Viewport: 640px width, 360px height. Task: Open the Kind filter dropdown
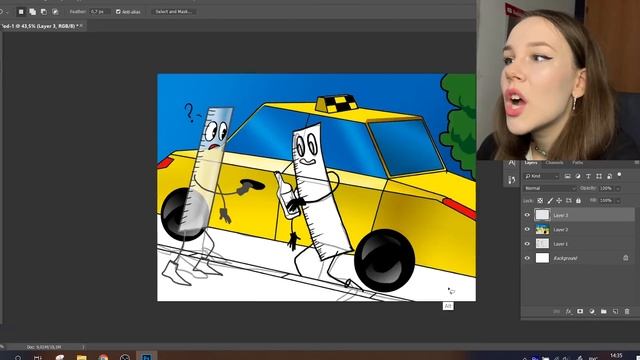point(541,176)
